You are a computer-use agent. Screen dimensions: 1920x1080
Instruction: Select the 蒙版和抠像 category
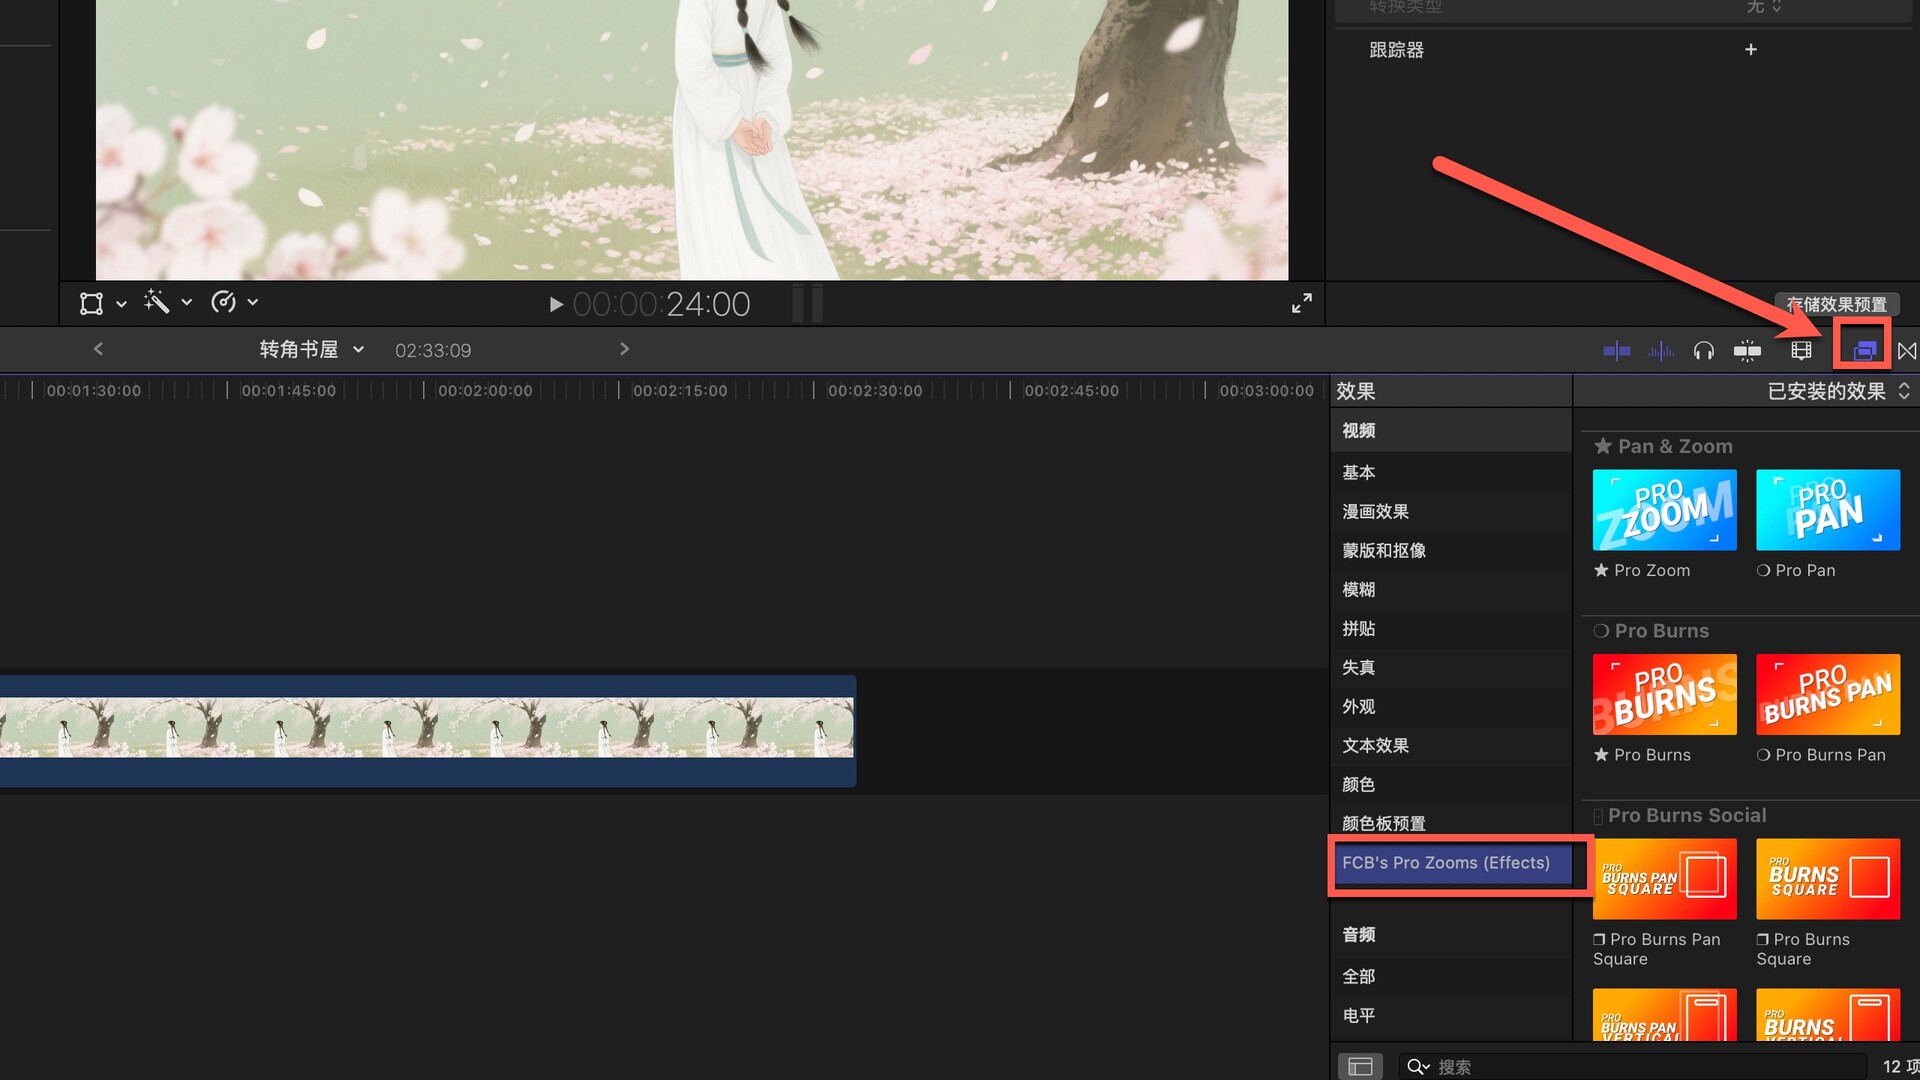[1450, 551]
